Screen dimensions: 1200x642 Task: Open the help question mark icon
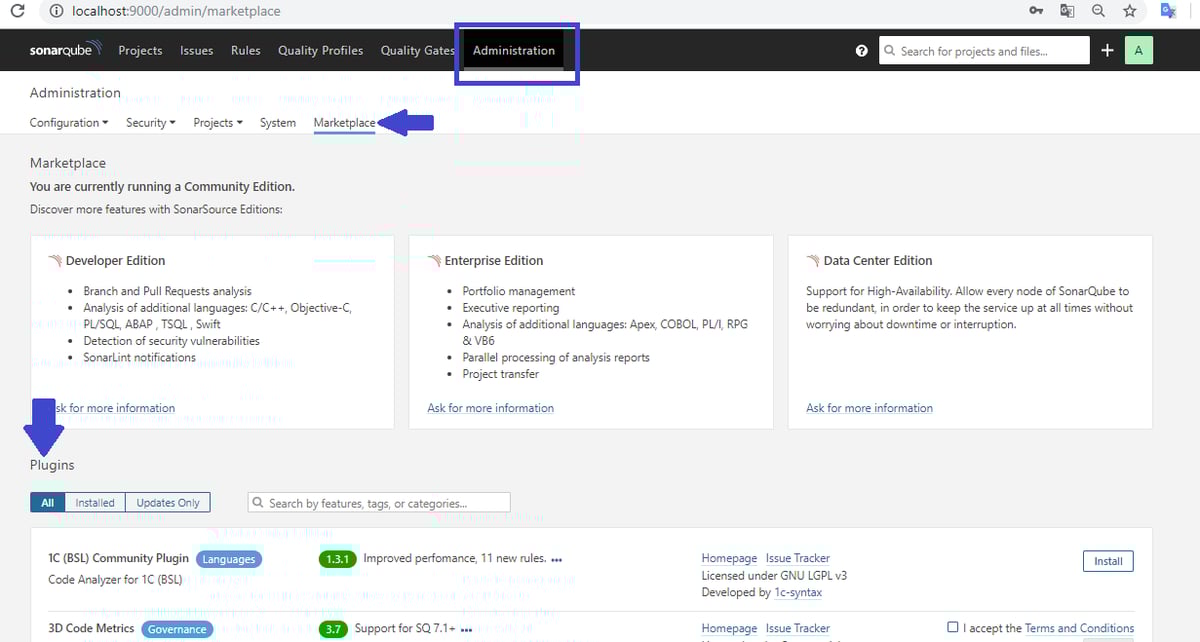click(862, 51)
